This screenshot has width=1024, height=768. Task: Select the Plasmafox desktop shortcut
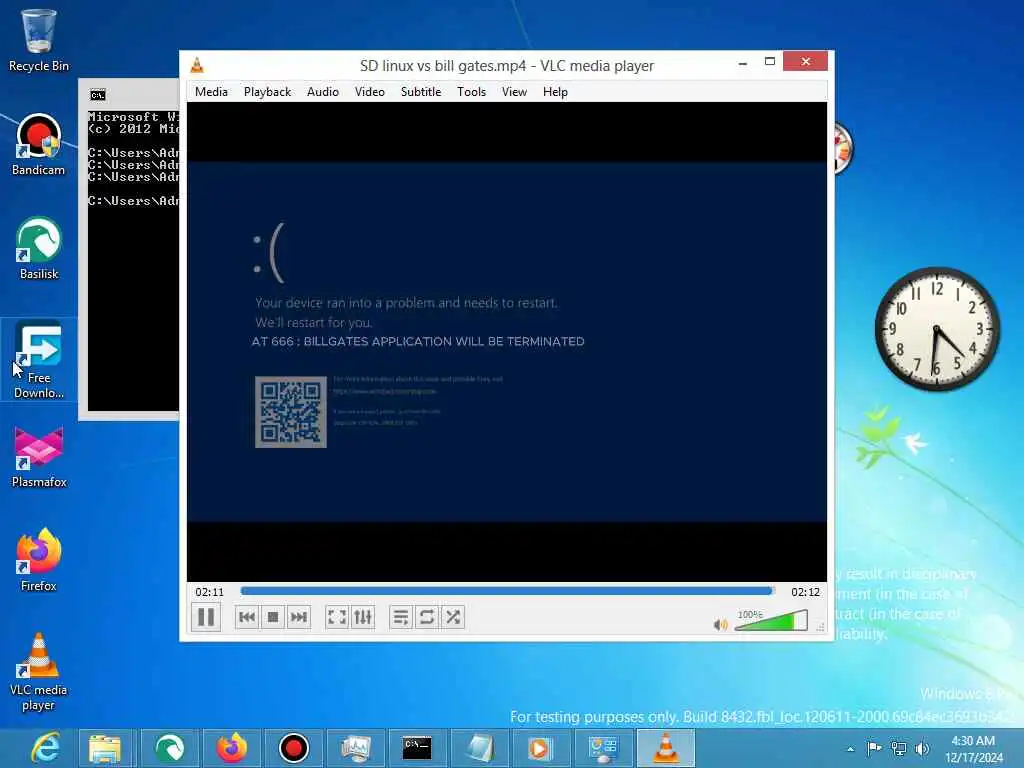tap(39, 457)
